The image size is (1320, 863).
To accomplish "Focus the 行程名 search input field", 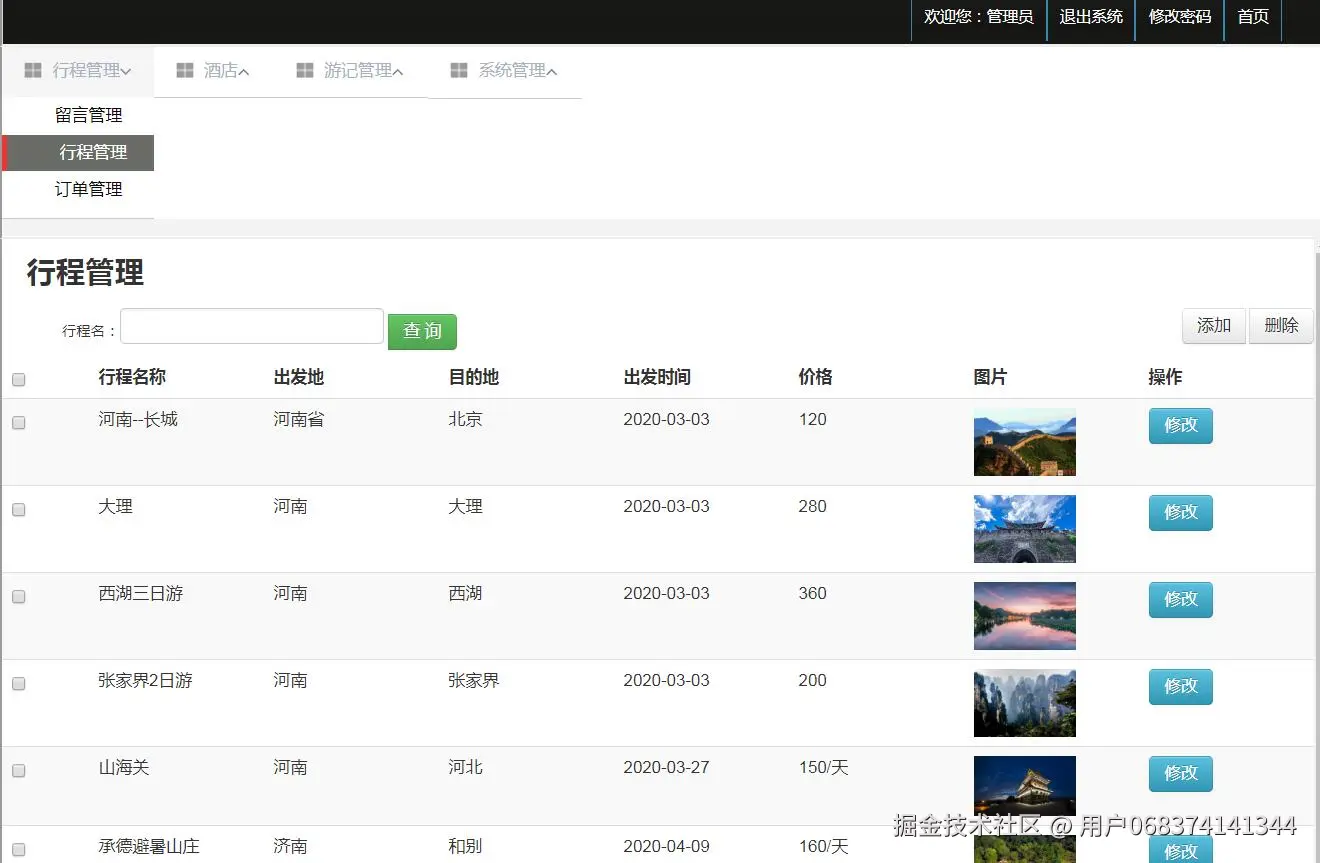I will (x=252, y=326).
